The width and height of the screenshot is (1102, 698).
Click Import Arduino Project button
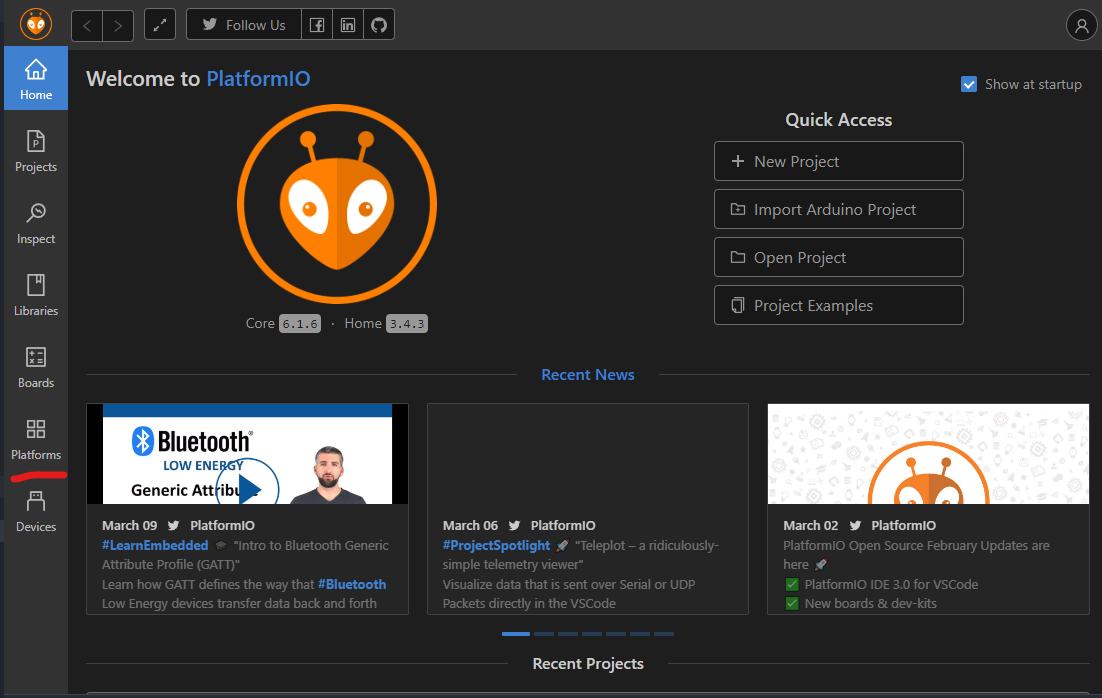[838, 209]
